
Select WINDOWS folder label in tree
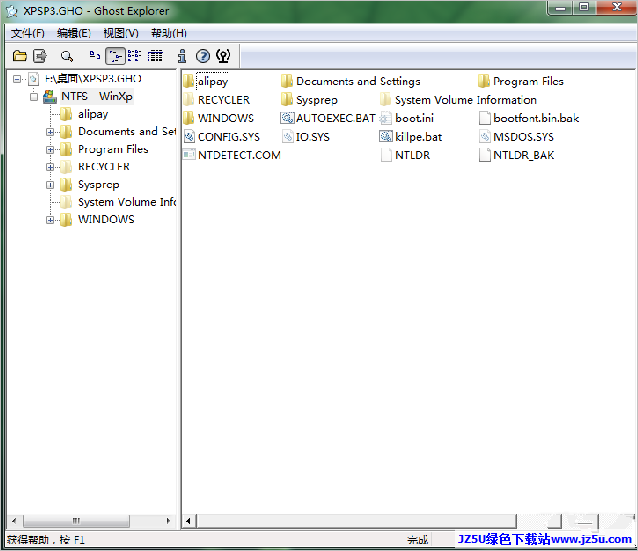pyautogui.click(x=106, y=219)
